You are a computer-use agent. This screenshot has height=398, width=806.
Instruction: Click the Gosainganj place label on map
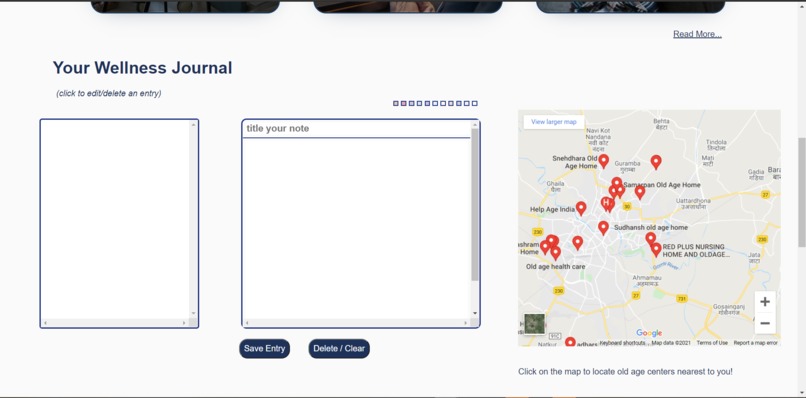pos(729,309)
